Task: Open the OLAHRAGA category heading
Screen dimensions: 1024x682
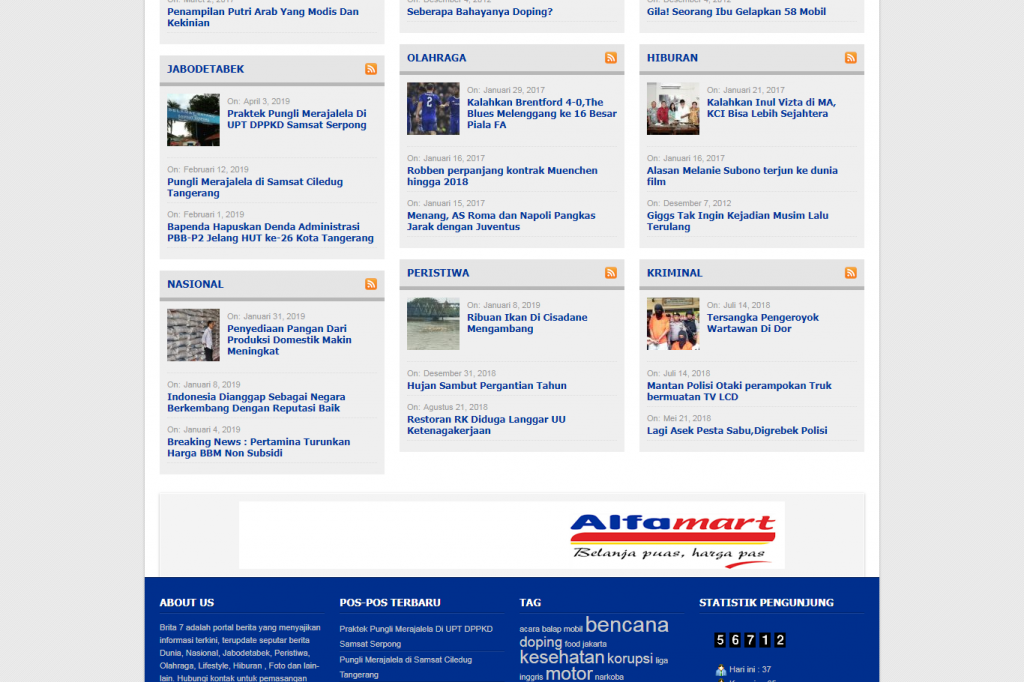Action: [x=436, y=58]
